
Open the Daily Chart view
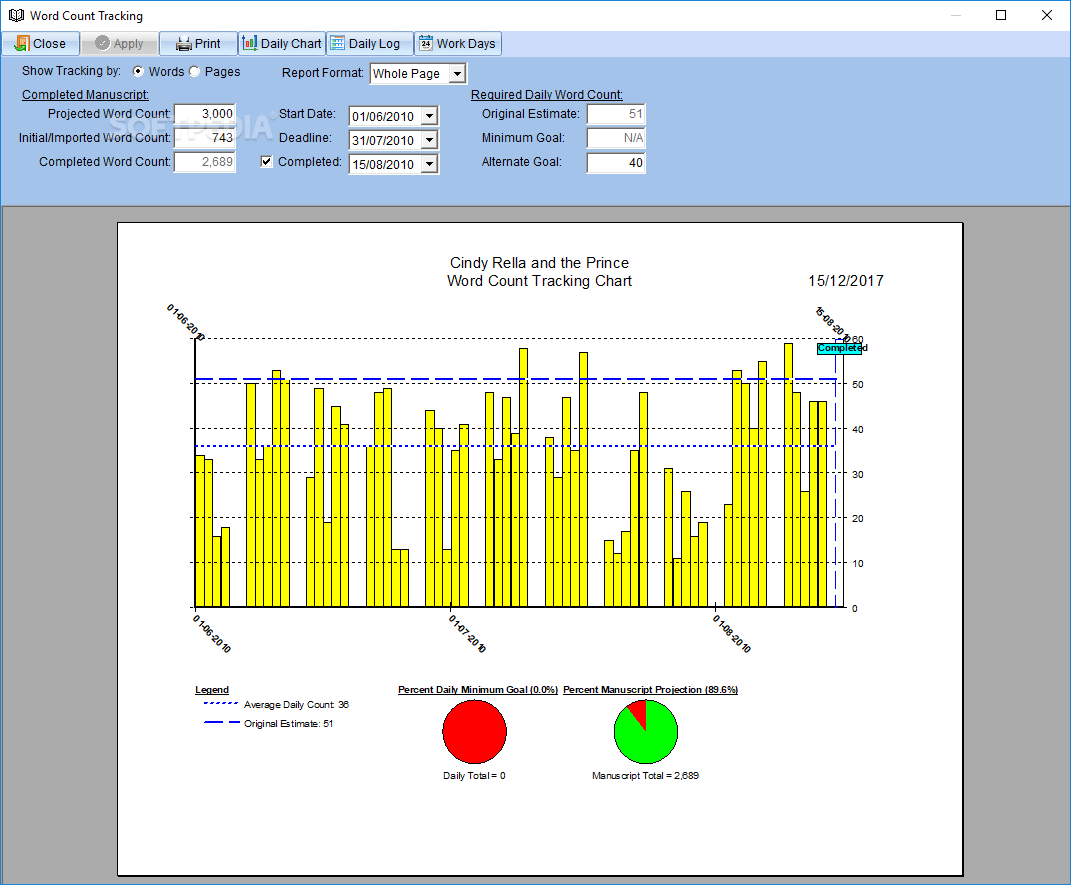[282, 43]
